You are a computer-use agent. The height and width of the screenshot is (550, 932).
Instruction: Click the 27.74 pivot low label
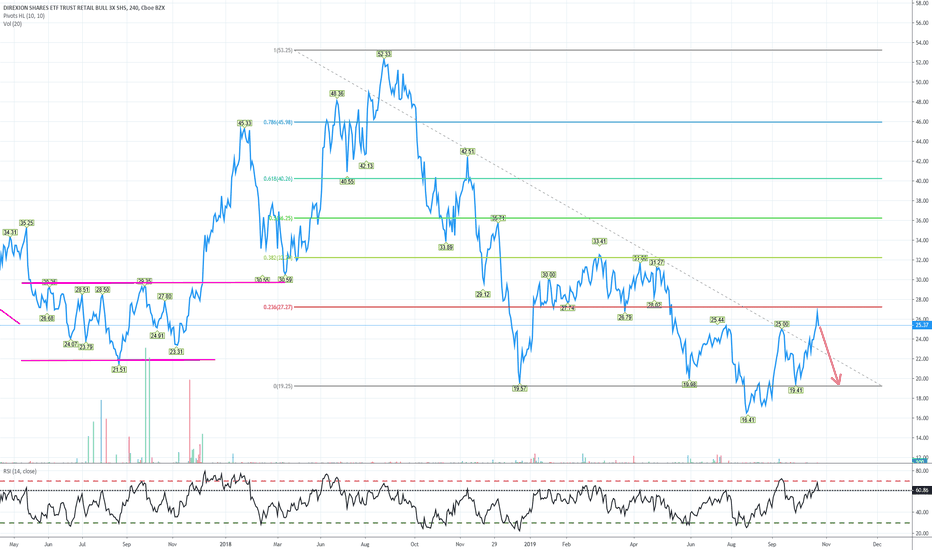[568, 308]
